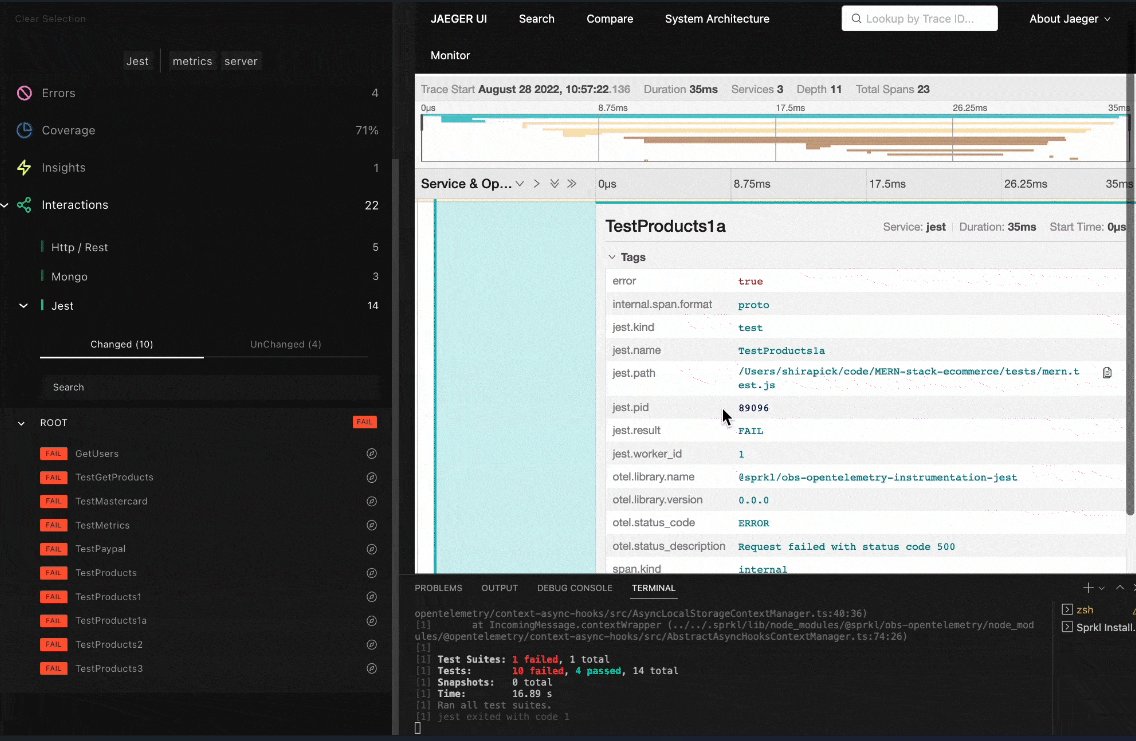Select TestProducts1a test in list
The height and width of the screenshot is (741, 1136).
tap(111, 621)
